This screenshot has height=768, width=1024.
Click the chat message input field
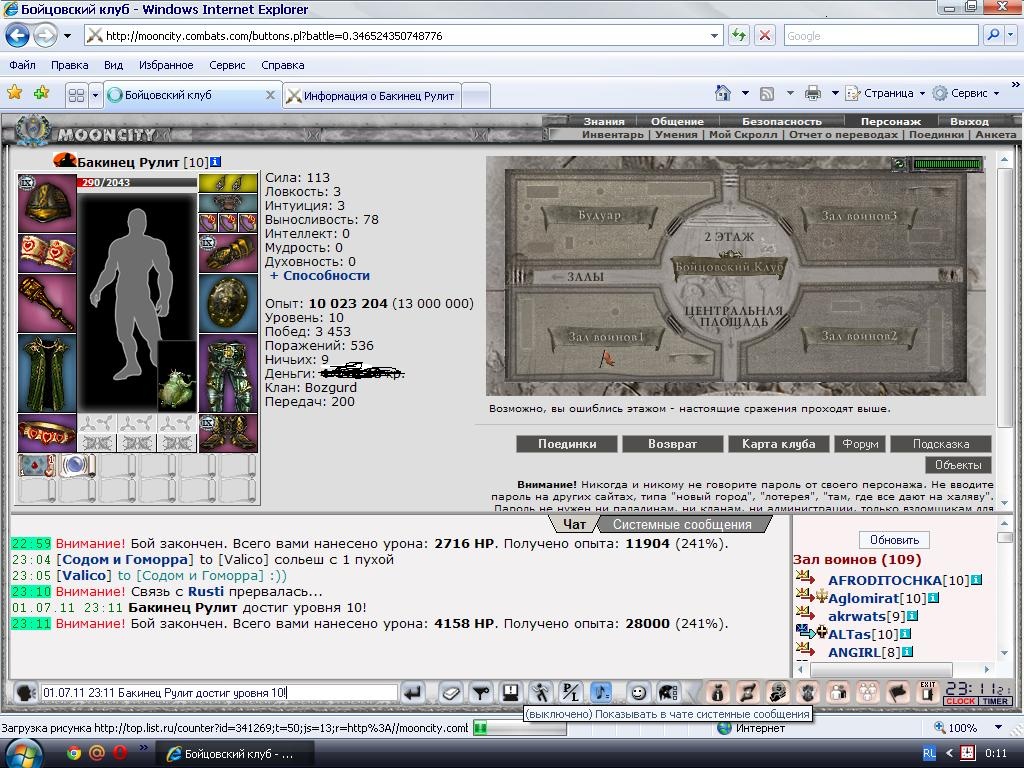point(219,692)
